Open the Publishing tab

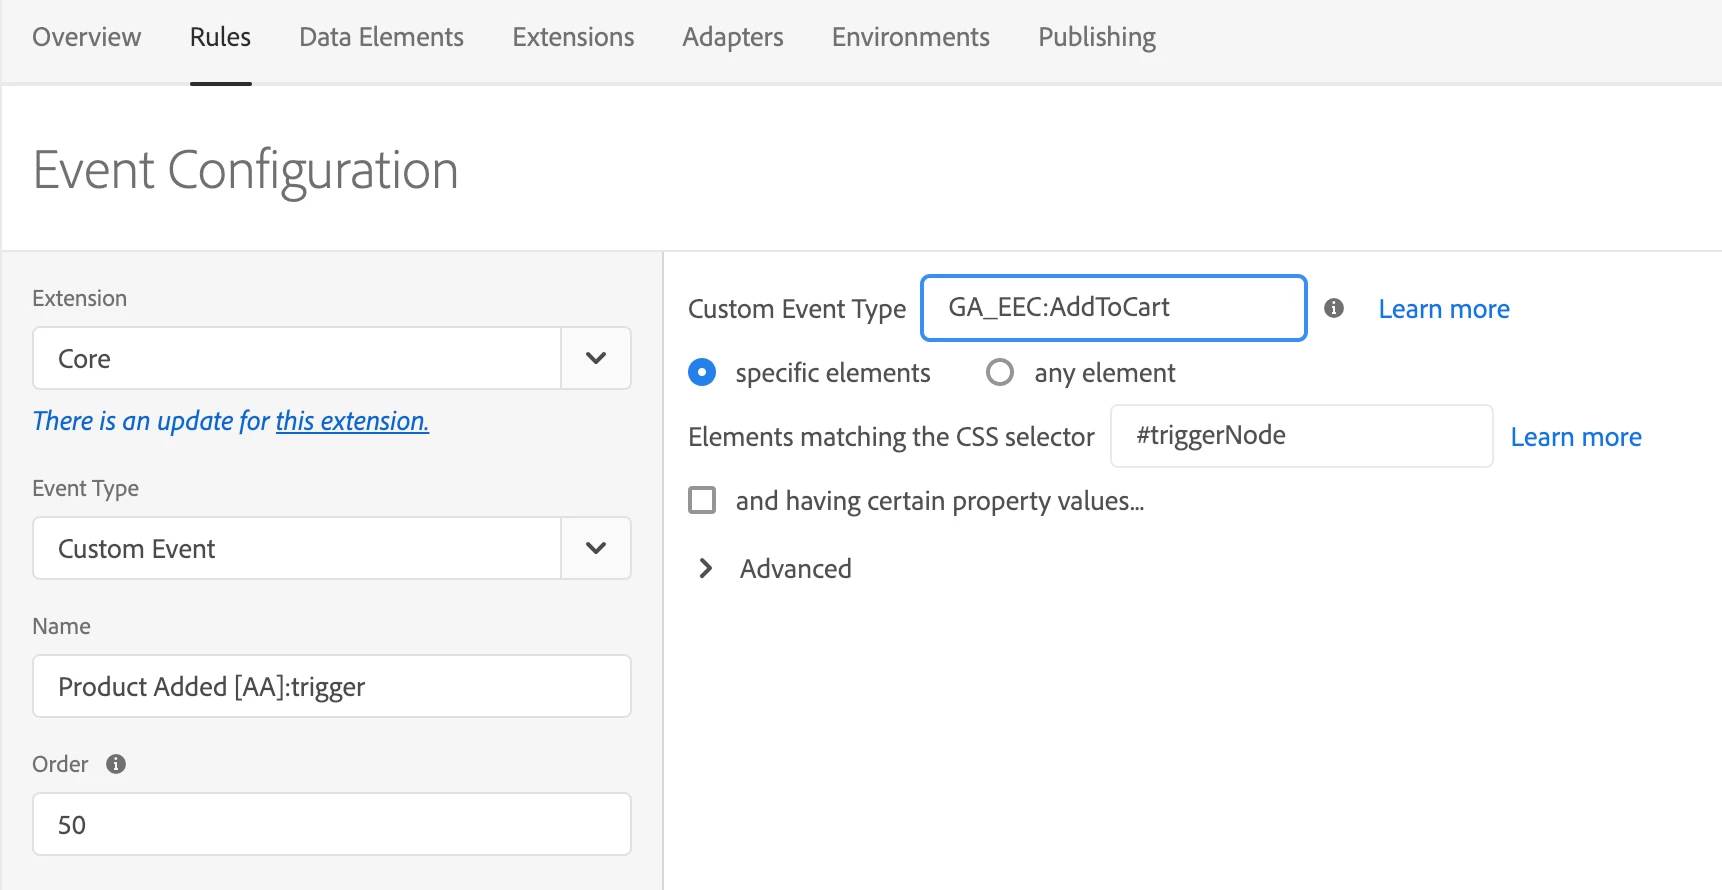(1096, 37)
